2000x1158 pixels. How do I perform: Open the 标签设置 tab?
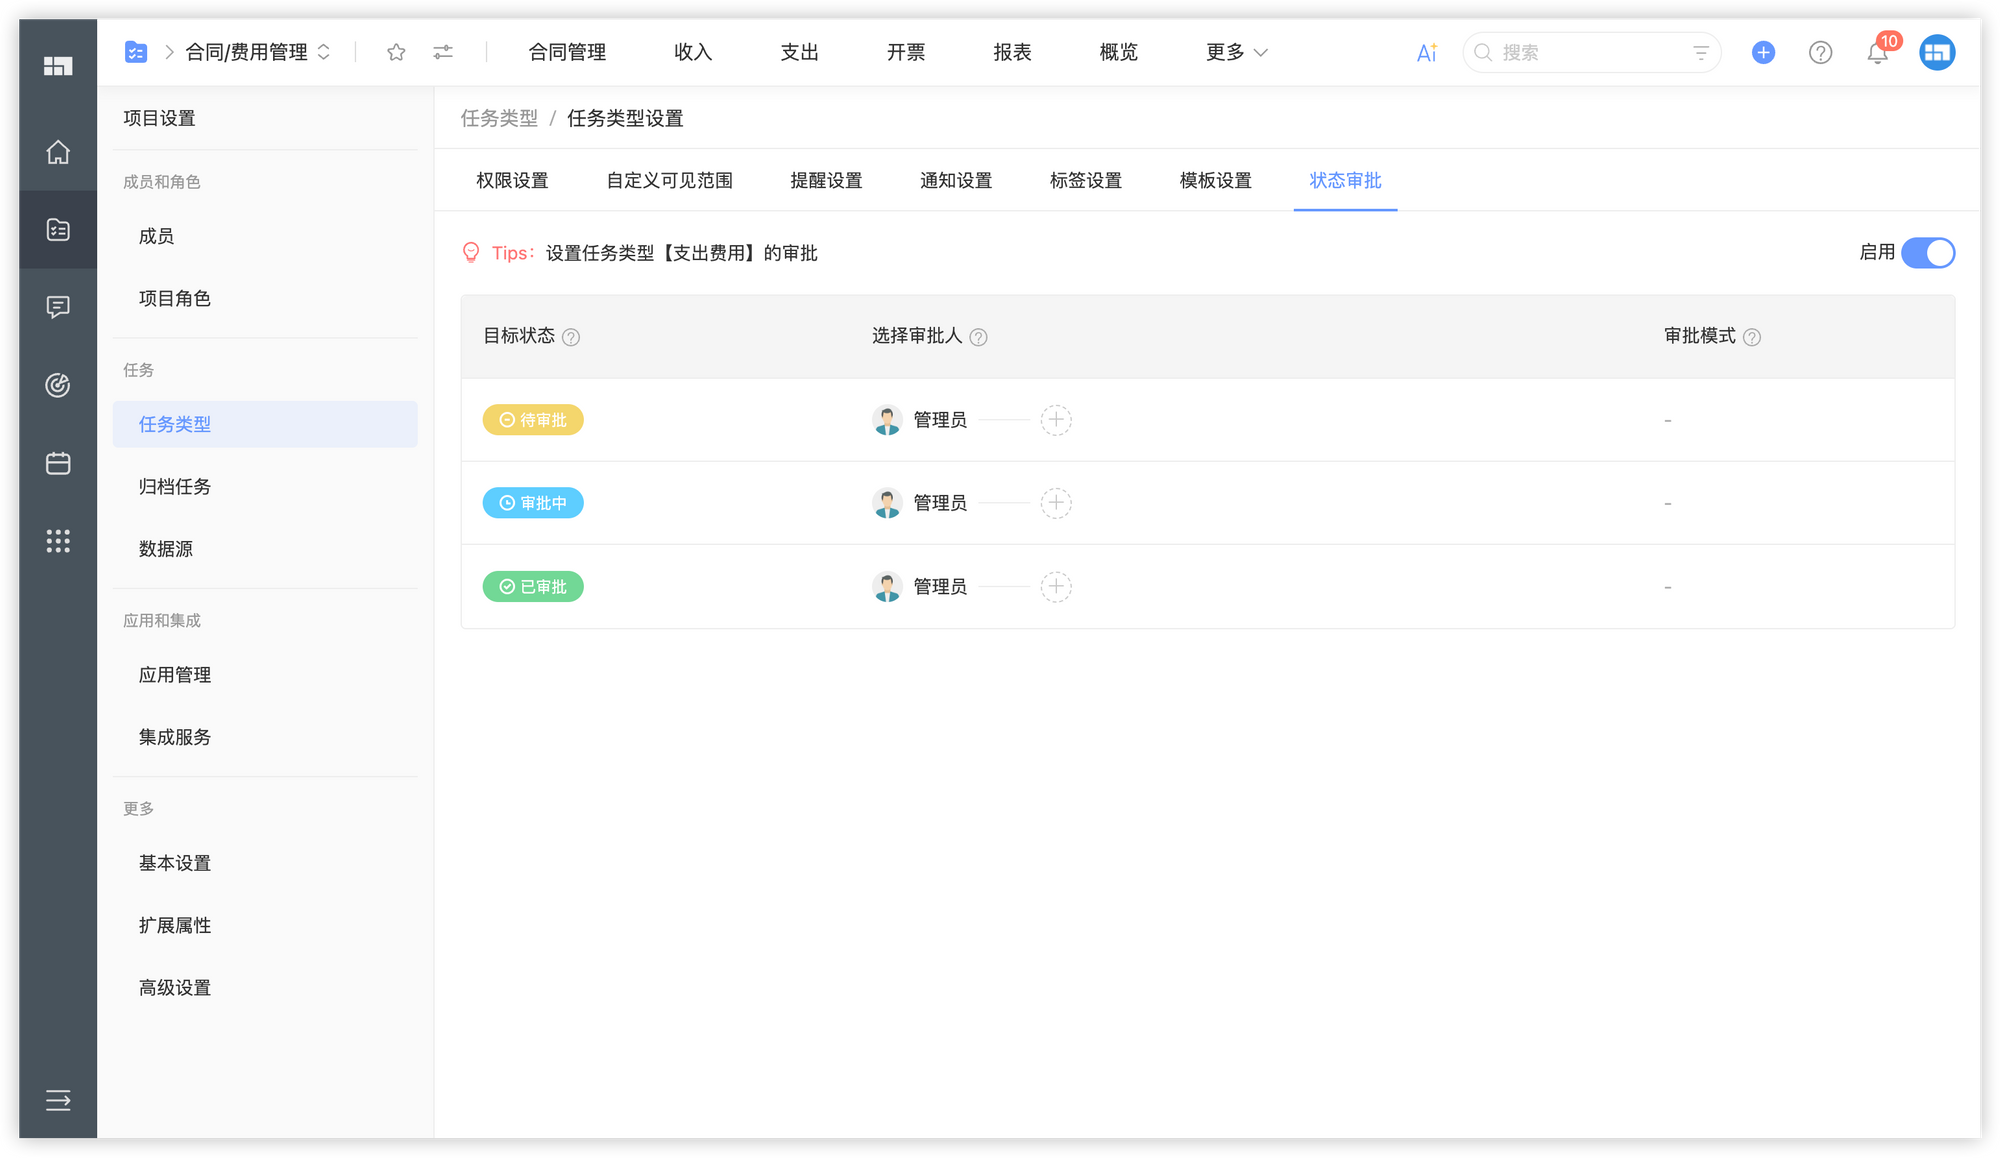click(1086, 181)
